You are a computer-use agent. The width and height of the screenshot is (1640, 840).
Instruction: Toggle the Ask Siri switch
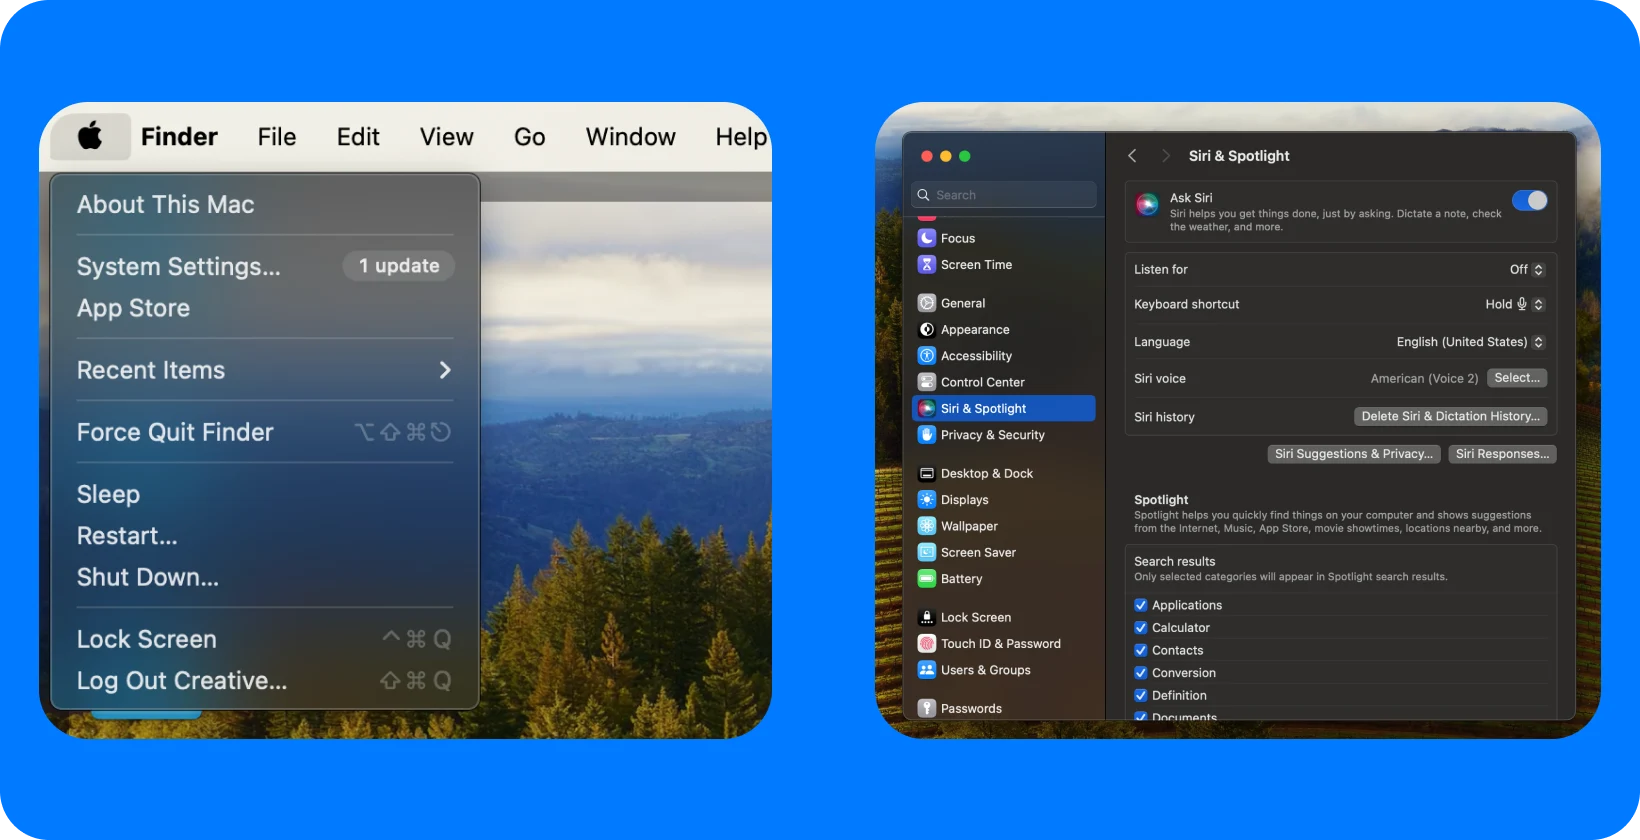tap(1530, 201)
